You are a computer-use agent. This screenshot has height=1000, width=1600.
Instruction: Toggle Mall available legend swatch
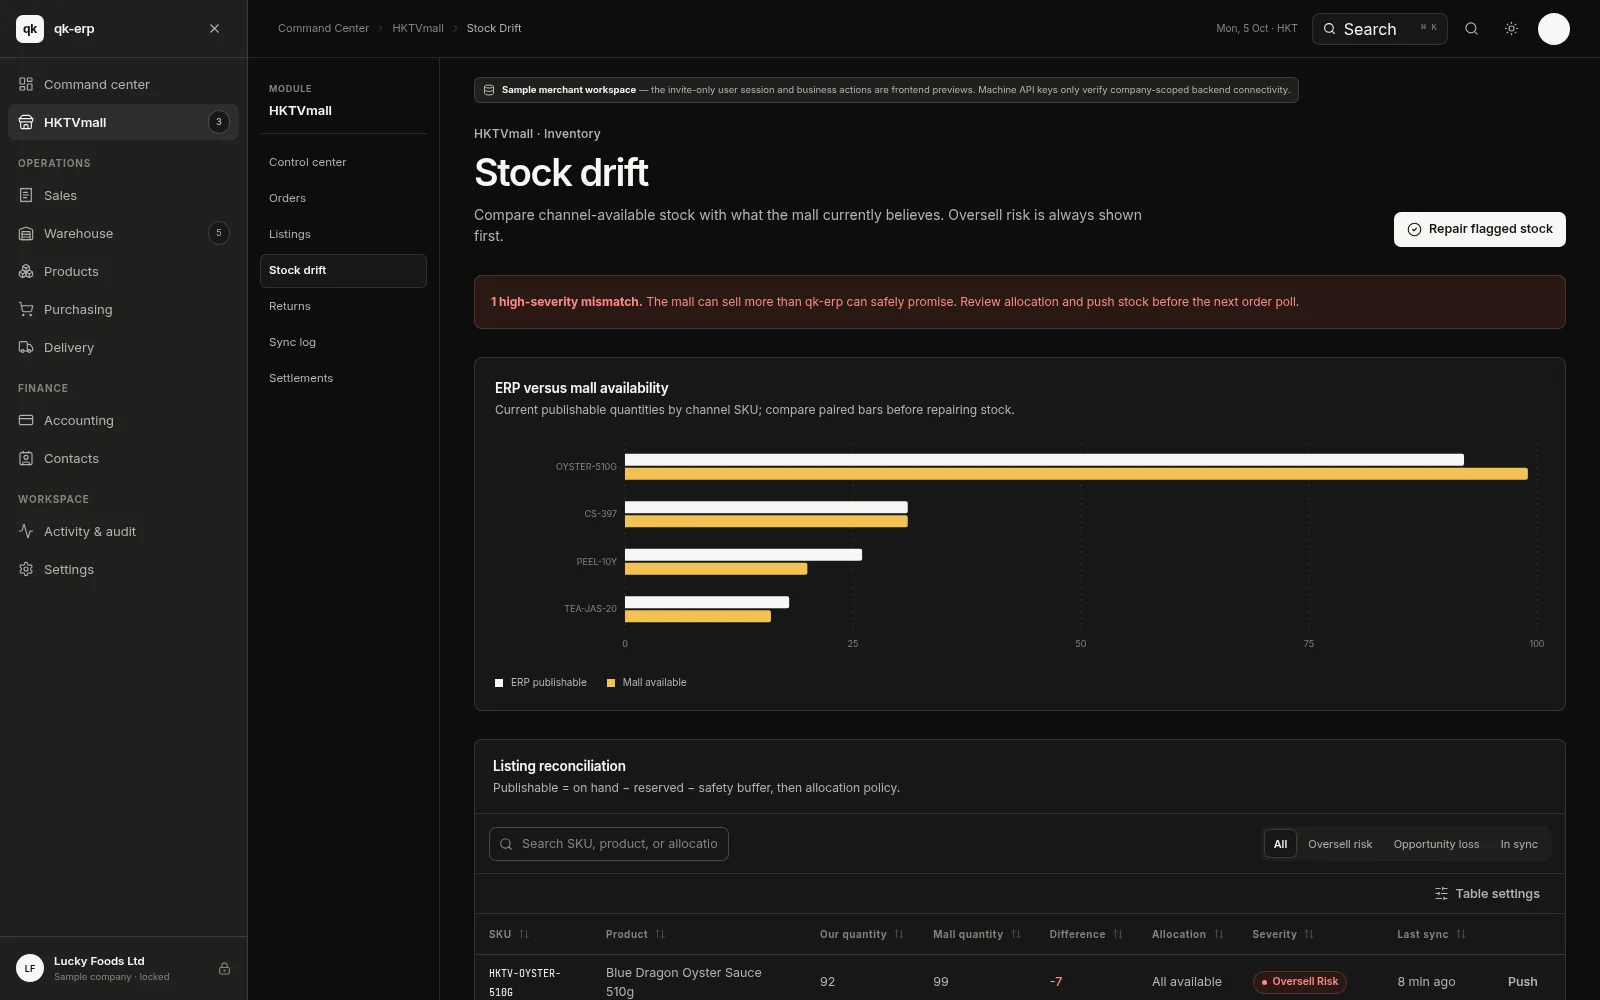(x=611, y=683)
